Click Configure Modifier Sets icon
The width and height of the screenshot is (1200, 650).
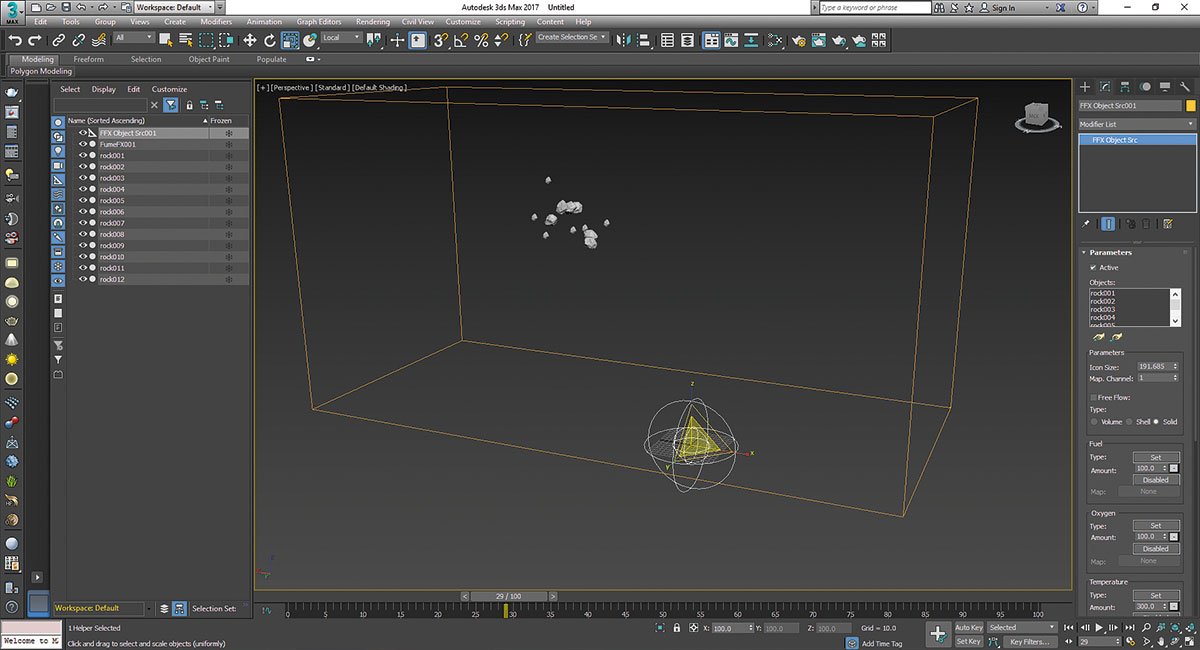[1168, 224]
